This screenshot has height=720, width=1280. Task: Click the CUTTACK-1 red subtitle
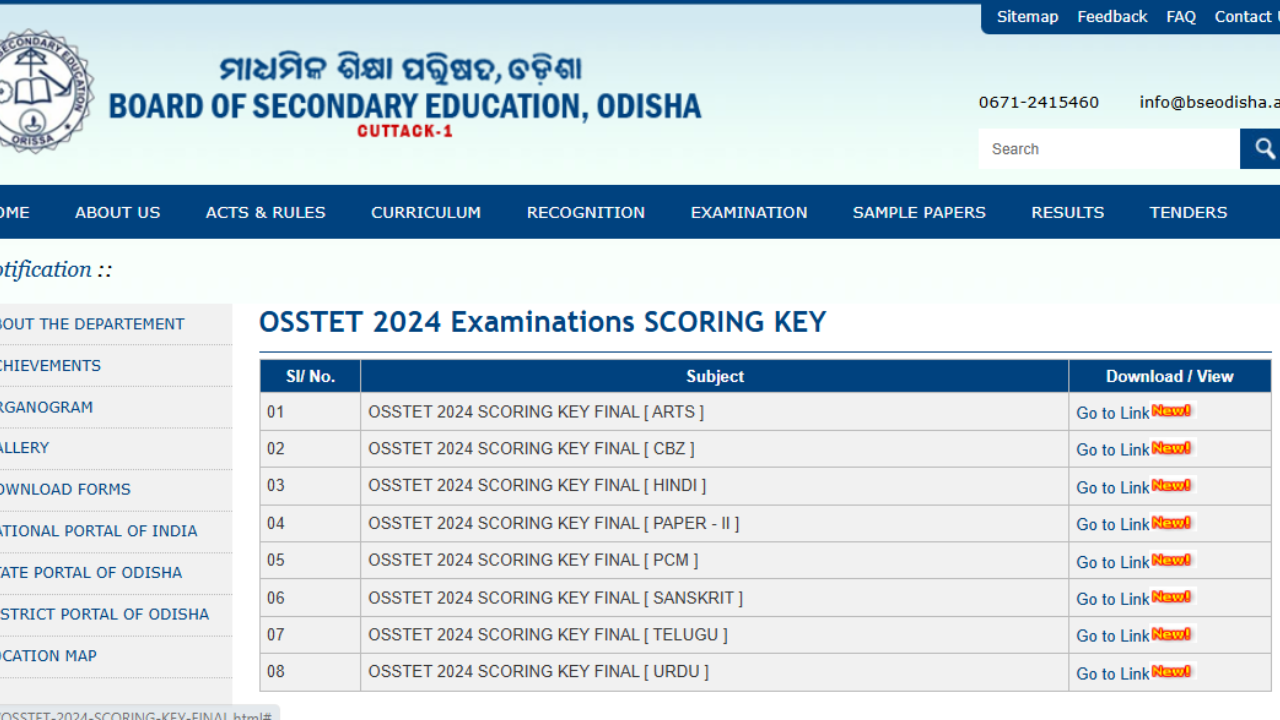pos(405,131)
